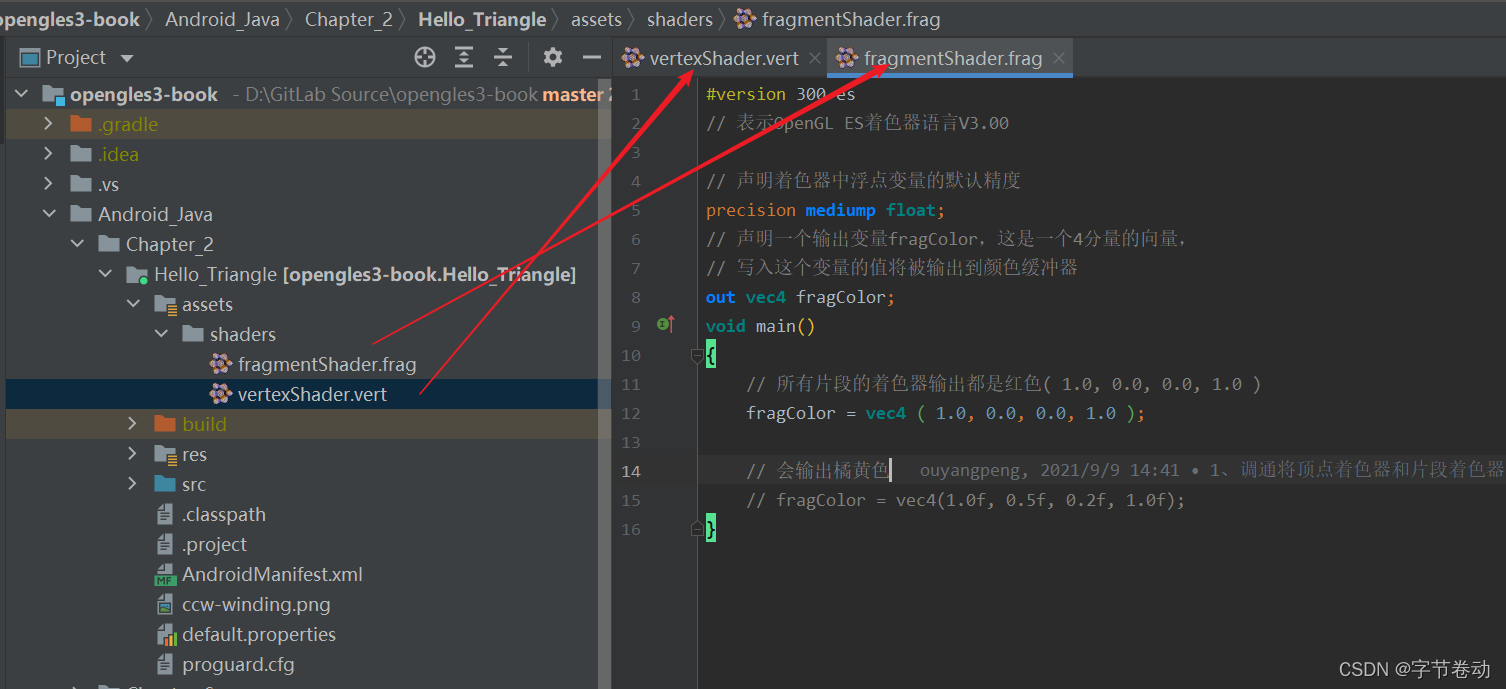Screen dimensions: 1506x689
Task: Collapse the Hello_Triangle module
Action: click(105, 274)
